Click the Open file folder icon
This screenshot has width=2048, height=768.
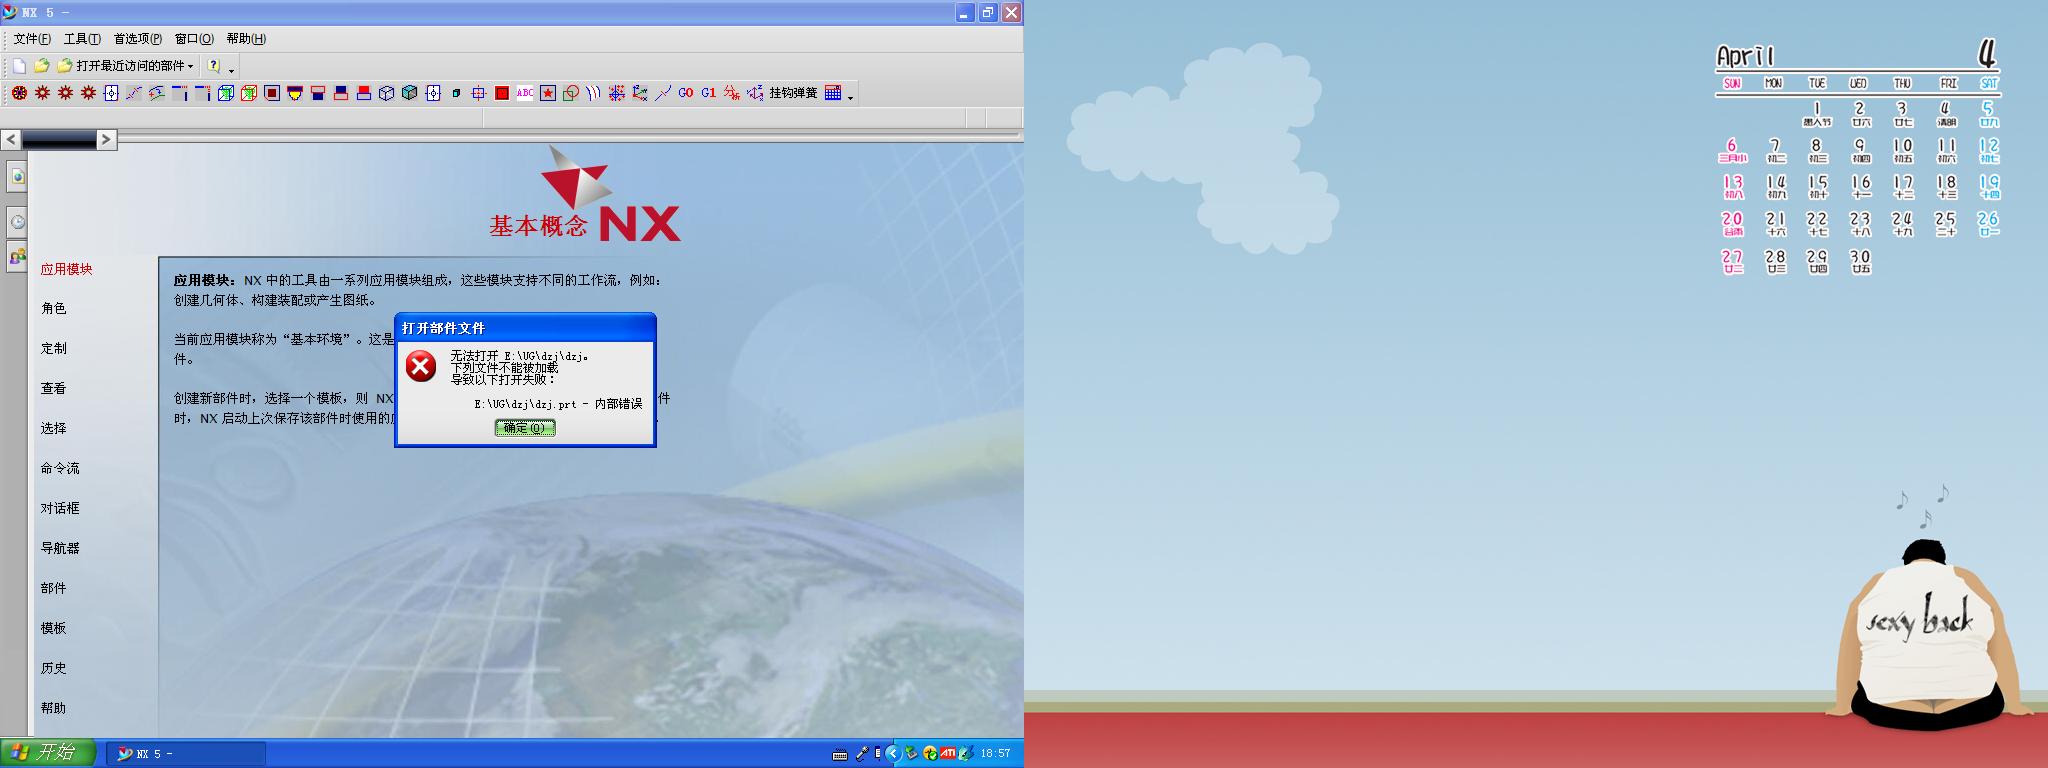tap(41, 66)
